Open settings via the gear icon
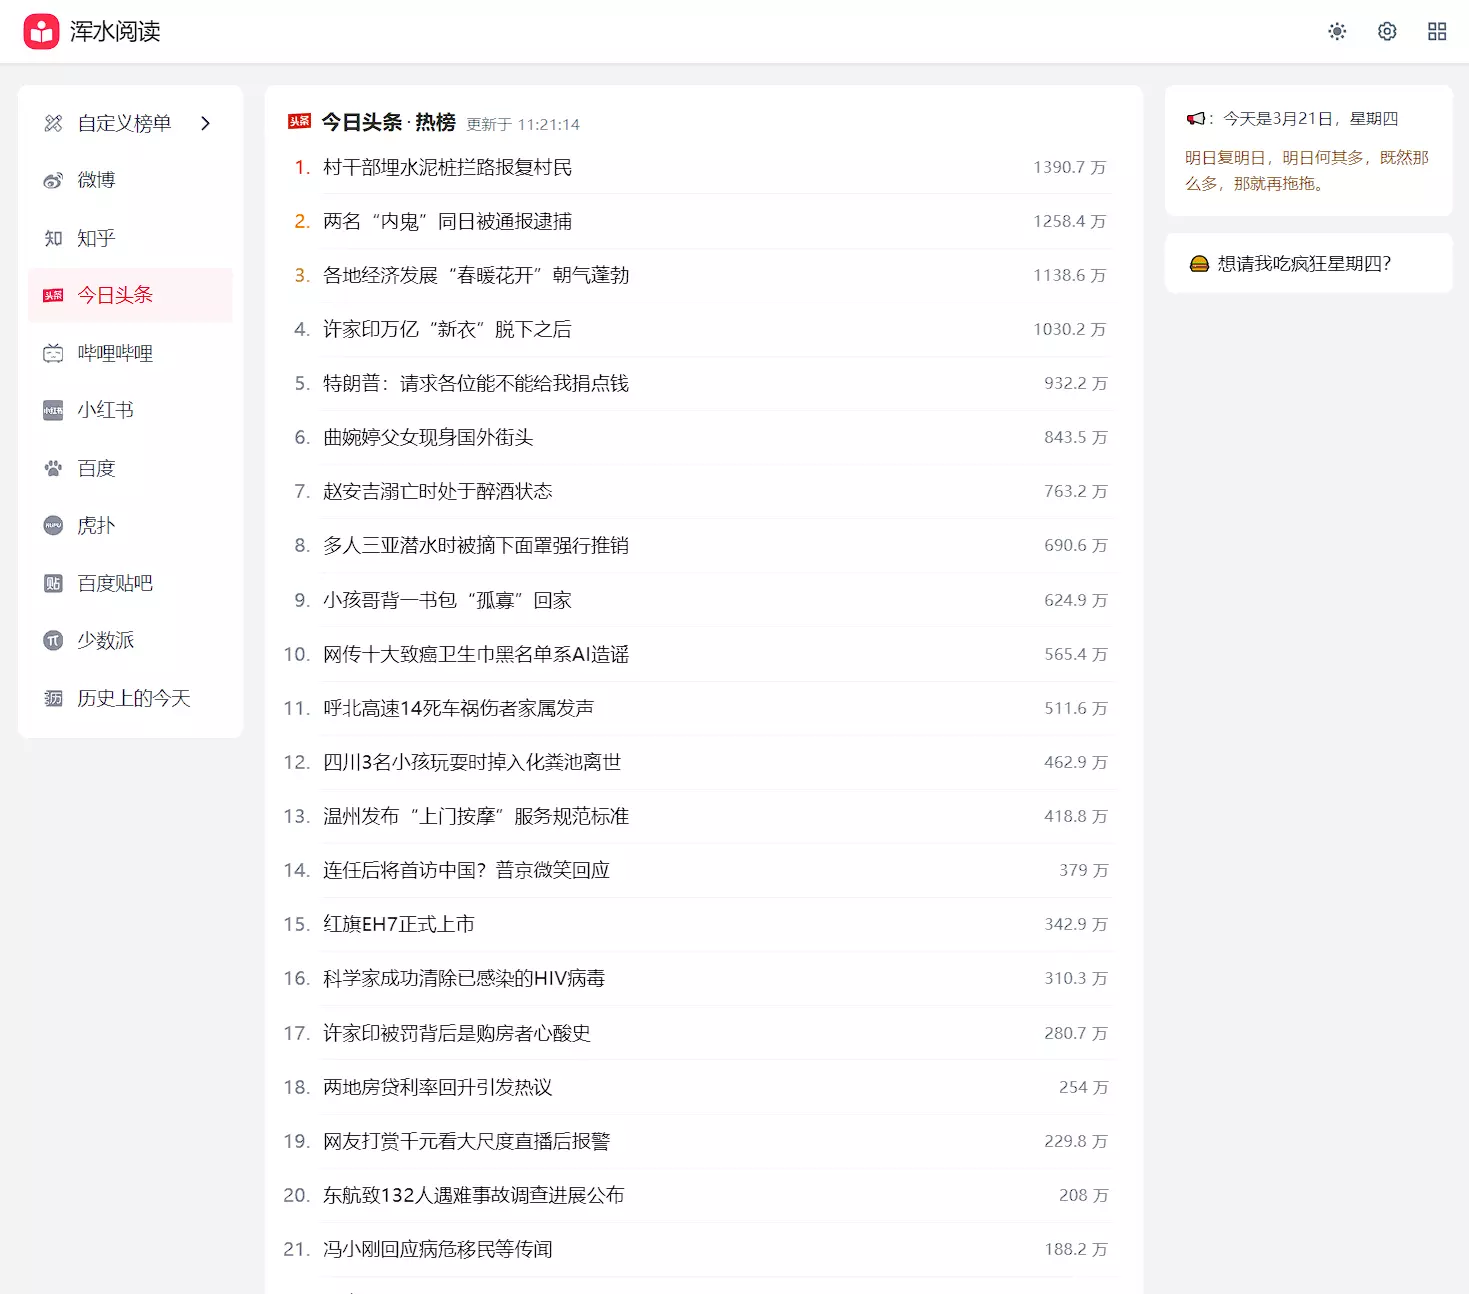Screen dimensions: 1469x1294 coord(1387,32)
